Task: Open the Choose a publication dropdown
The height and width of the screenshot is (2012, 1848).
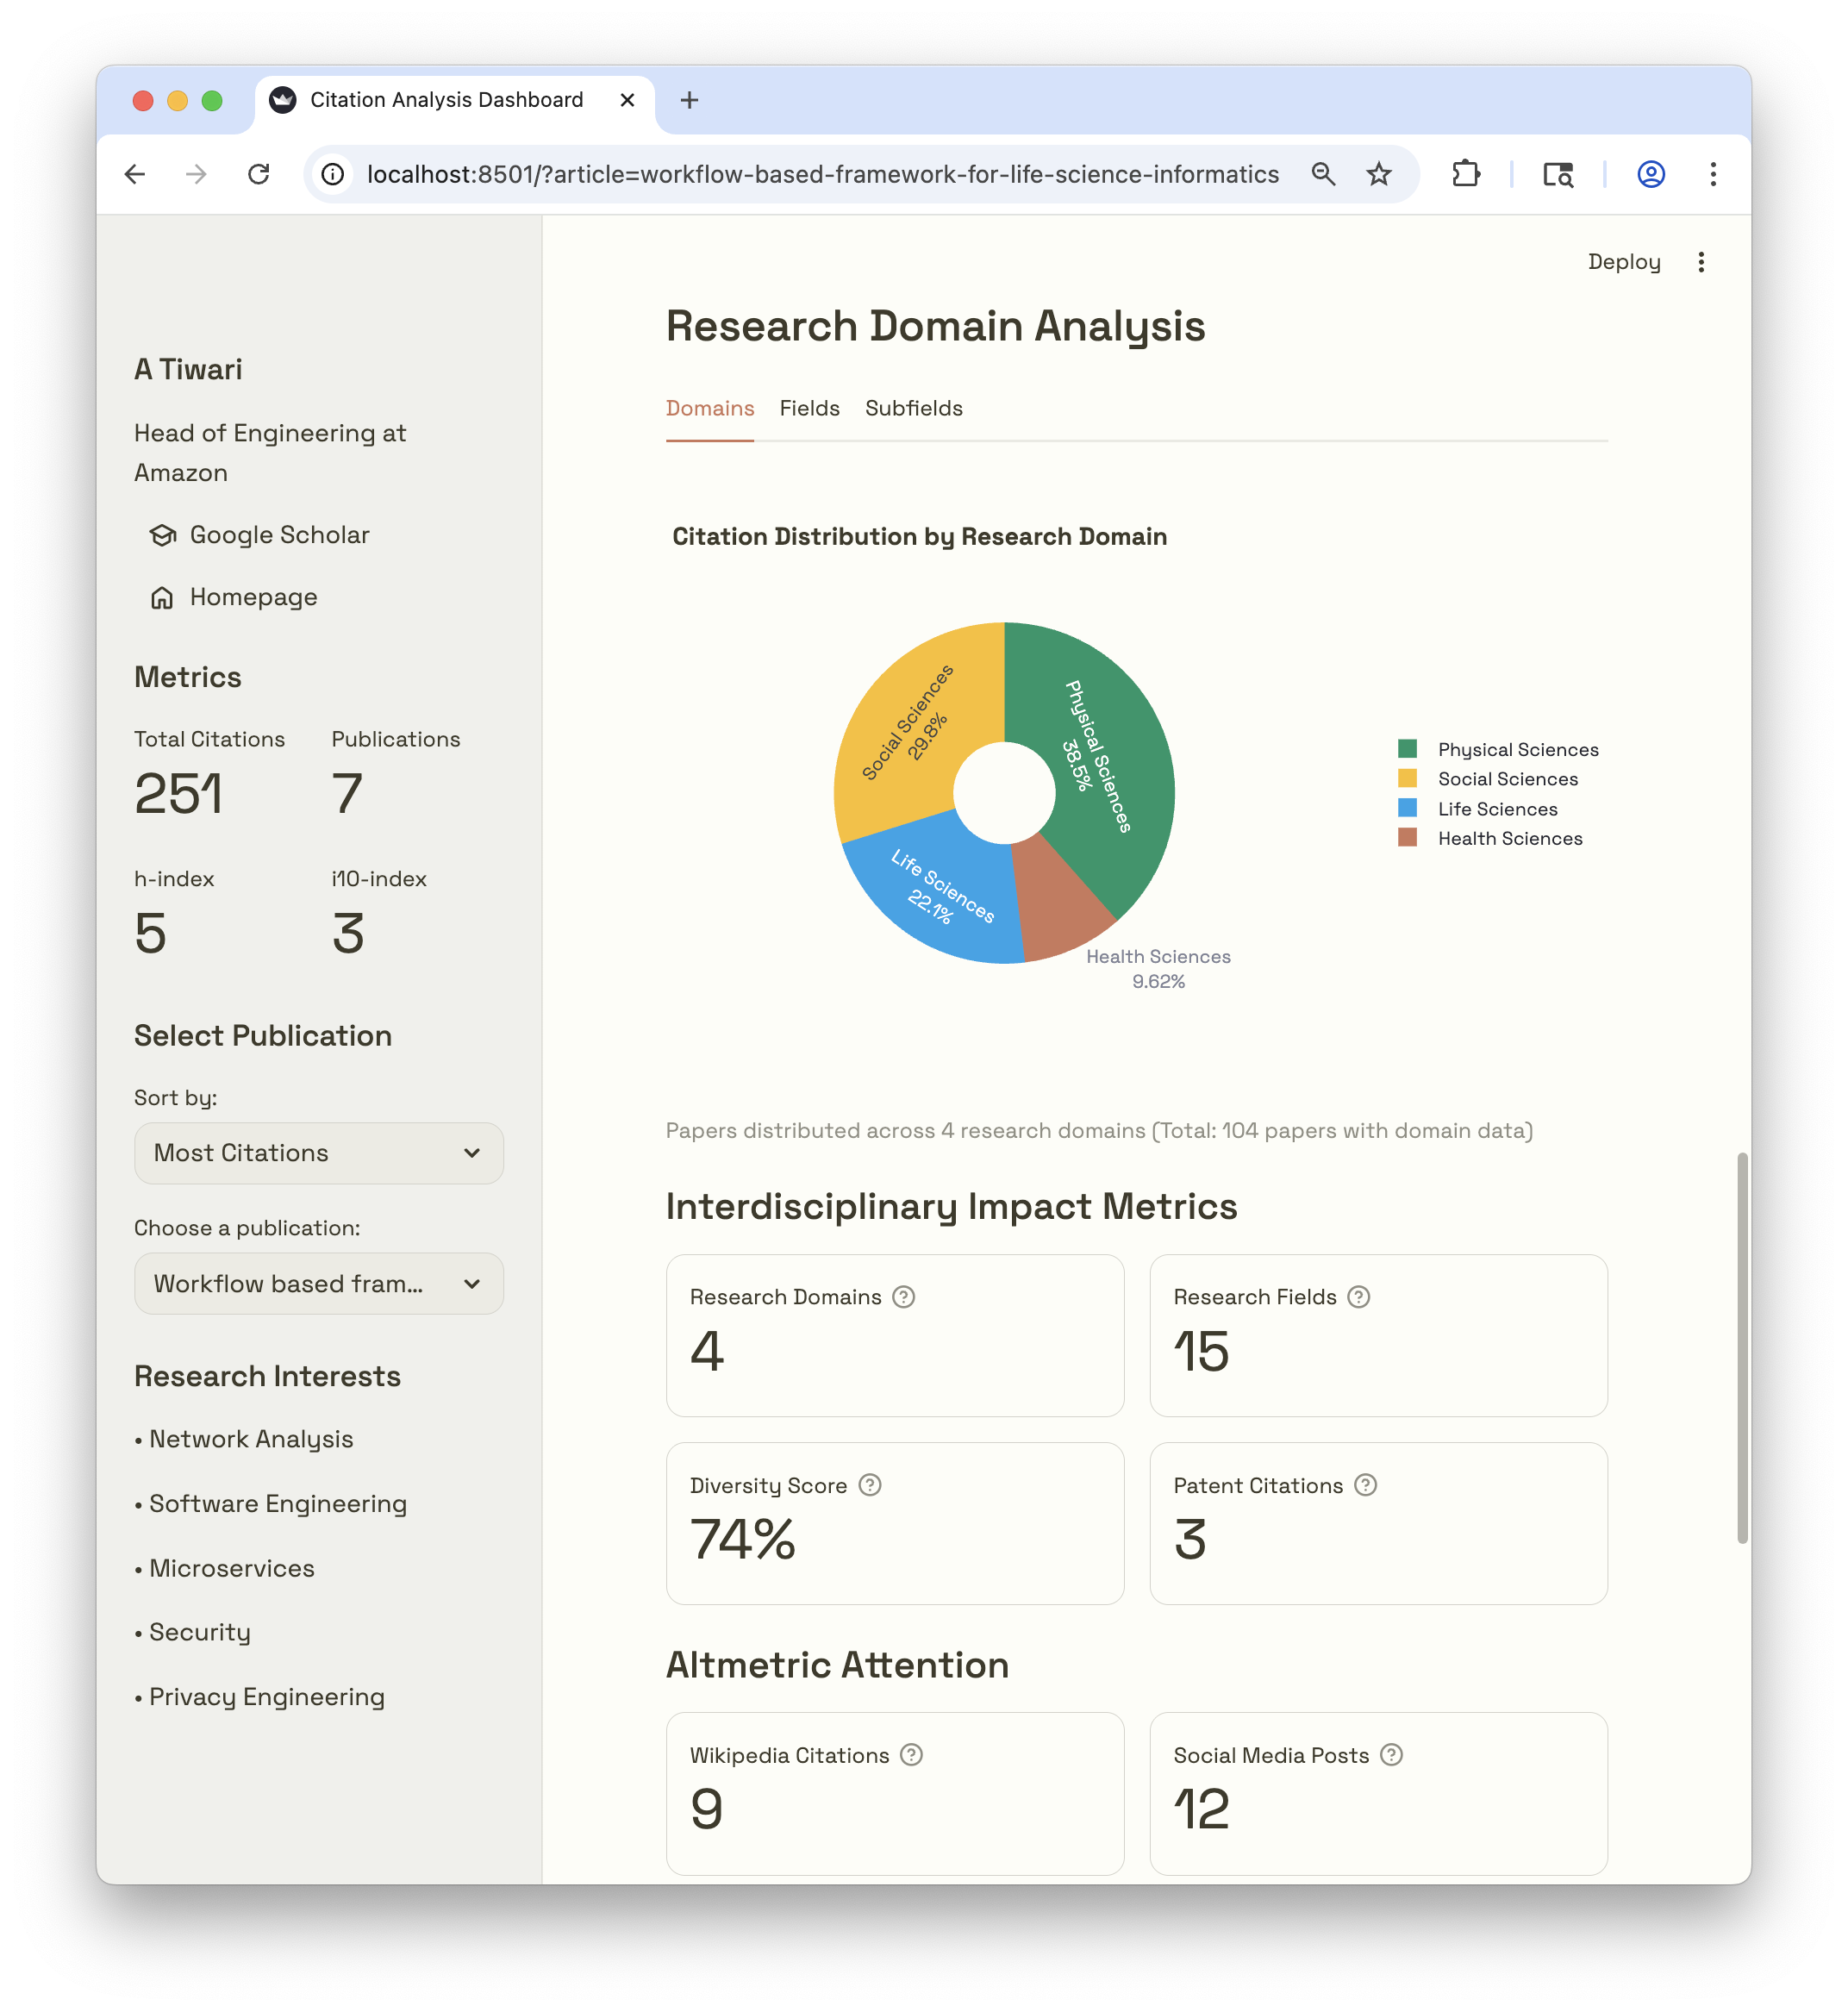Action: (x=319, y=1284)
